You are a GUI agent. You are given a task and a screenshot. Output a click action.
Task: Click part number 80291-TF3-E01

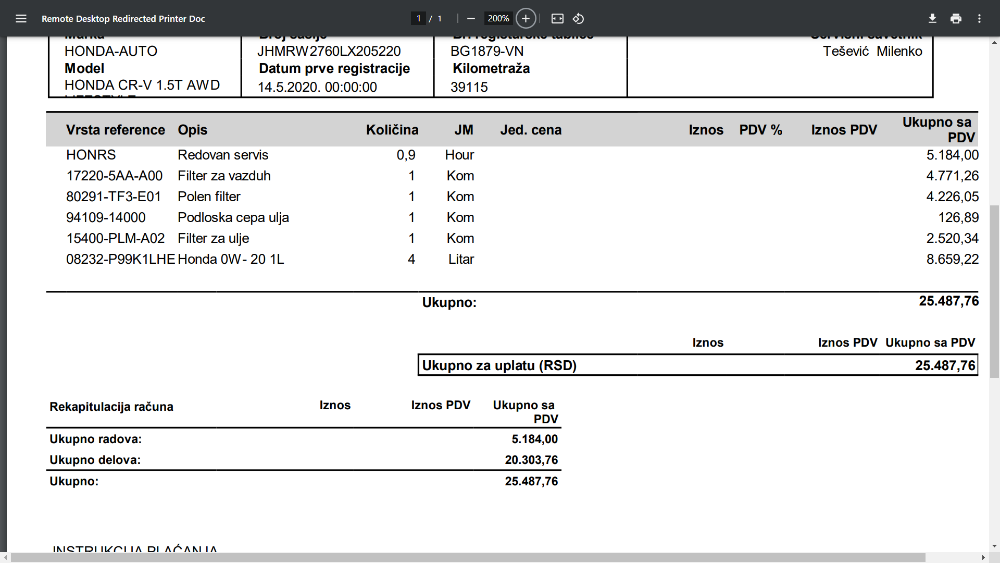(x=114, y=197)
